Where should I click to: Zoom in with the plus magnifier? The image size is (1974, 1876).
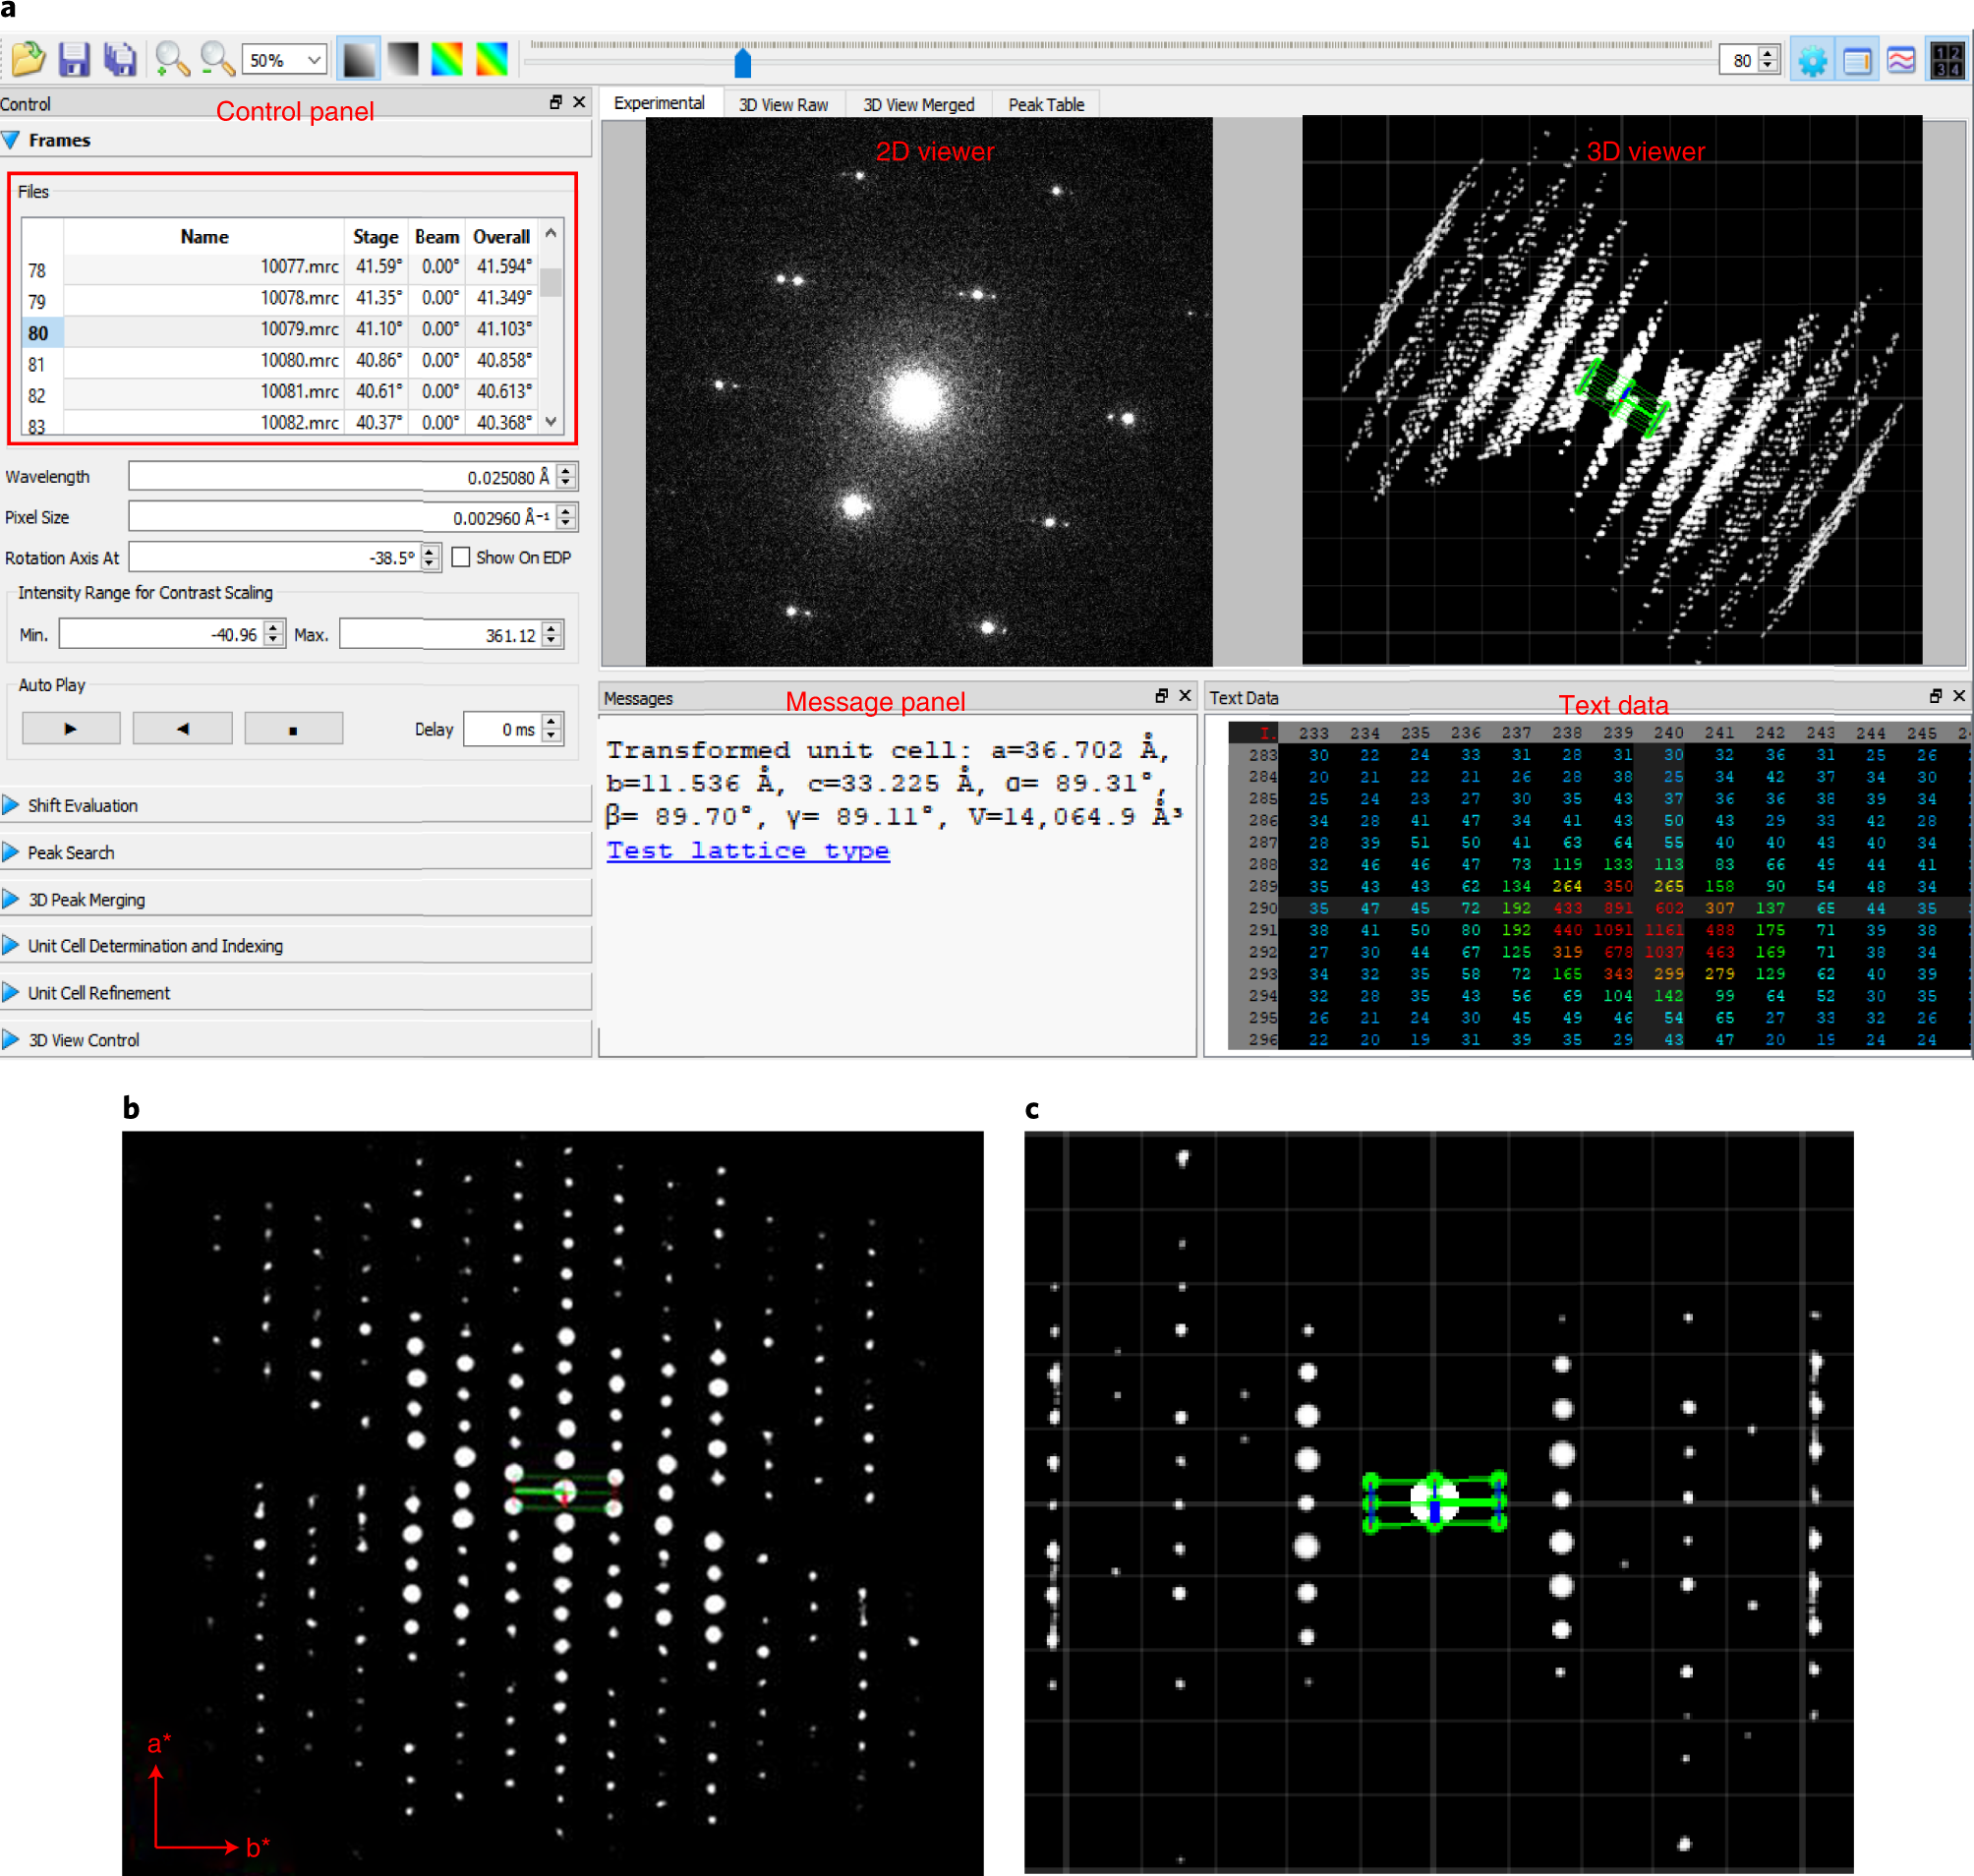[x=172, y=59]
